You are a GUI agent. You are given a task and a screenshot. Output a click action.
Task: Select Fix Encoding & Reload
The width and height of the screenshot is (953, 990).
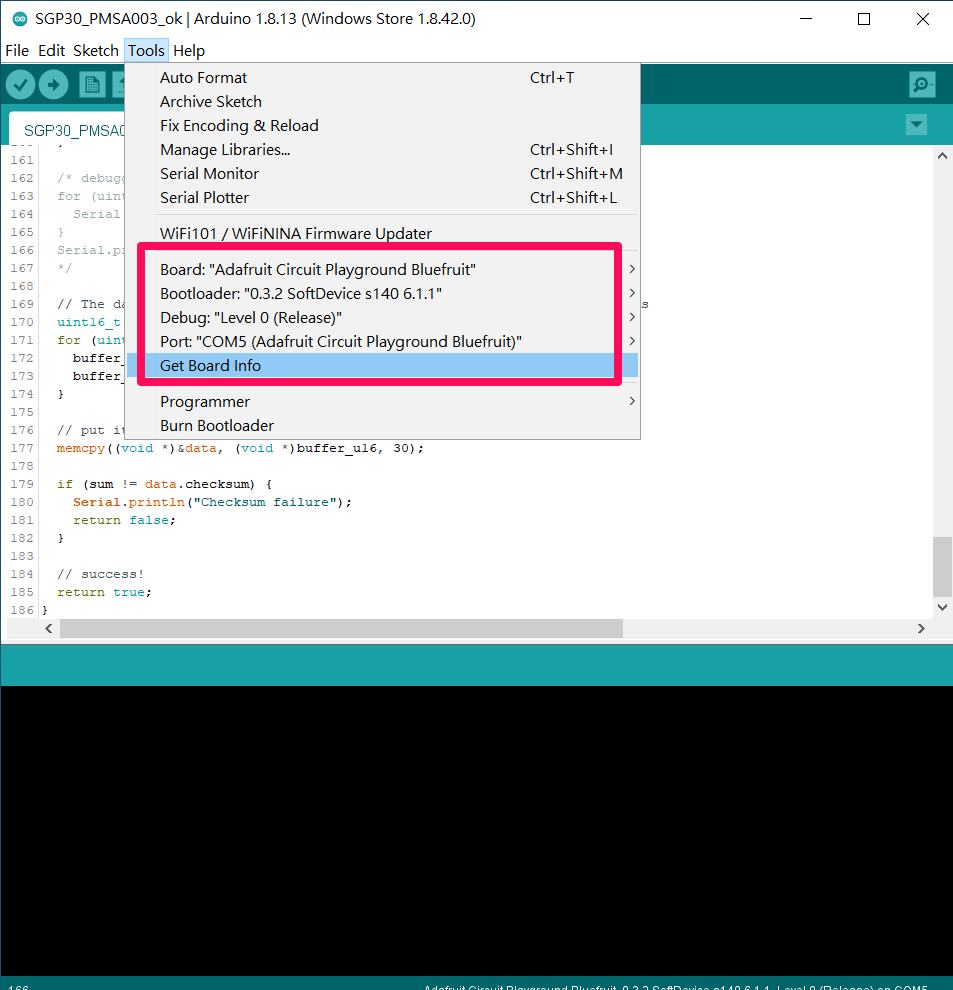coord(382,126)
